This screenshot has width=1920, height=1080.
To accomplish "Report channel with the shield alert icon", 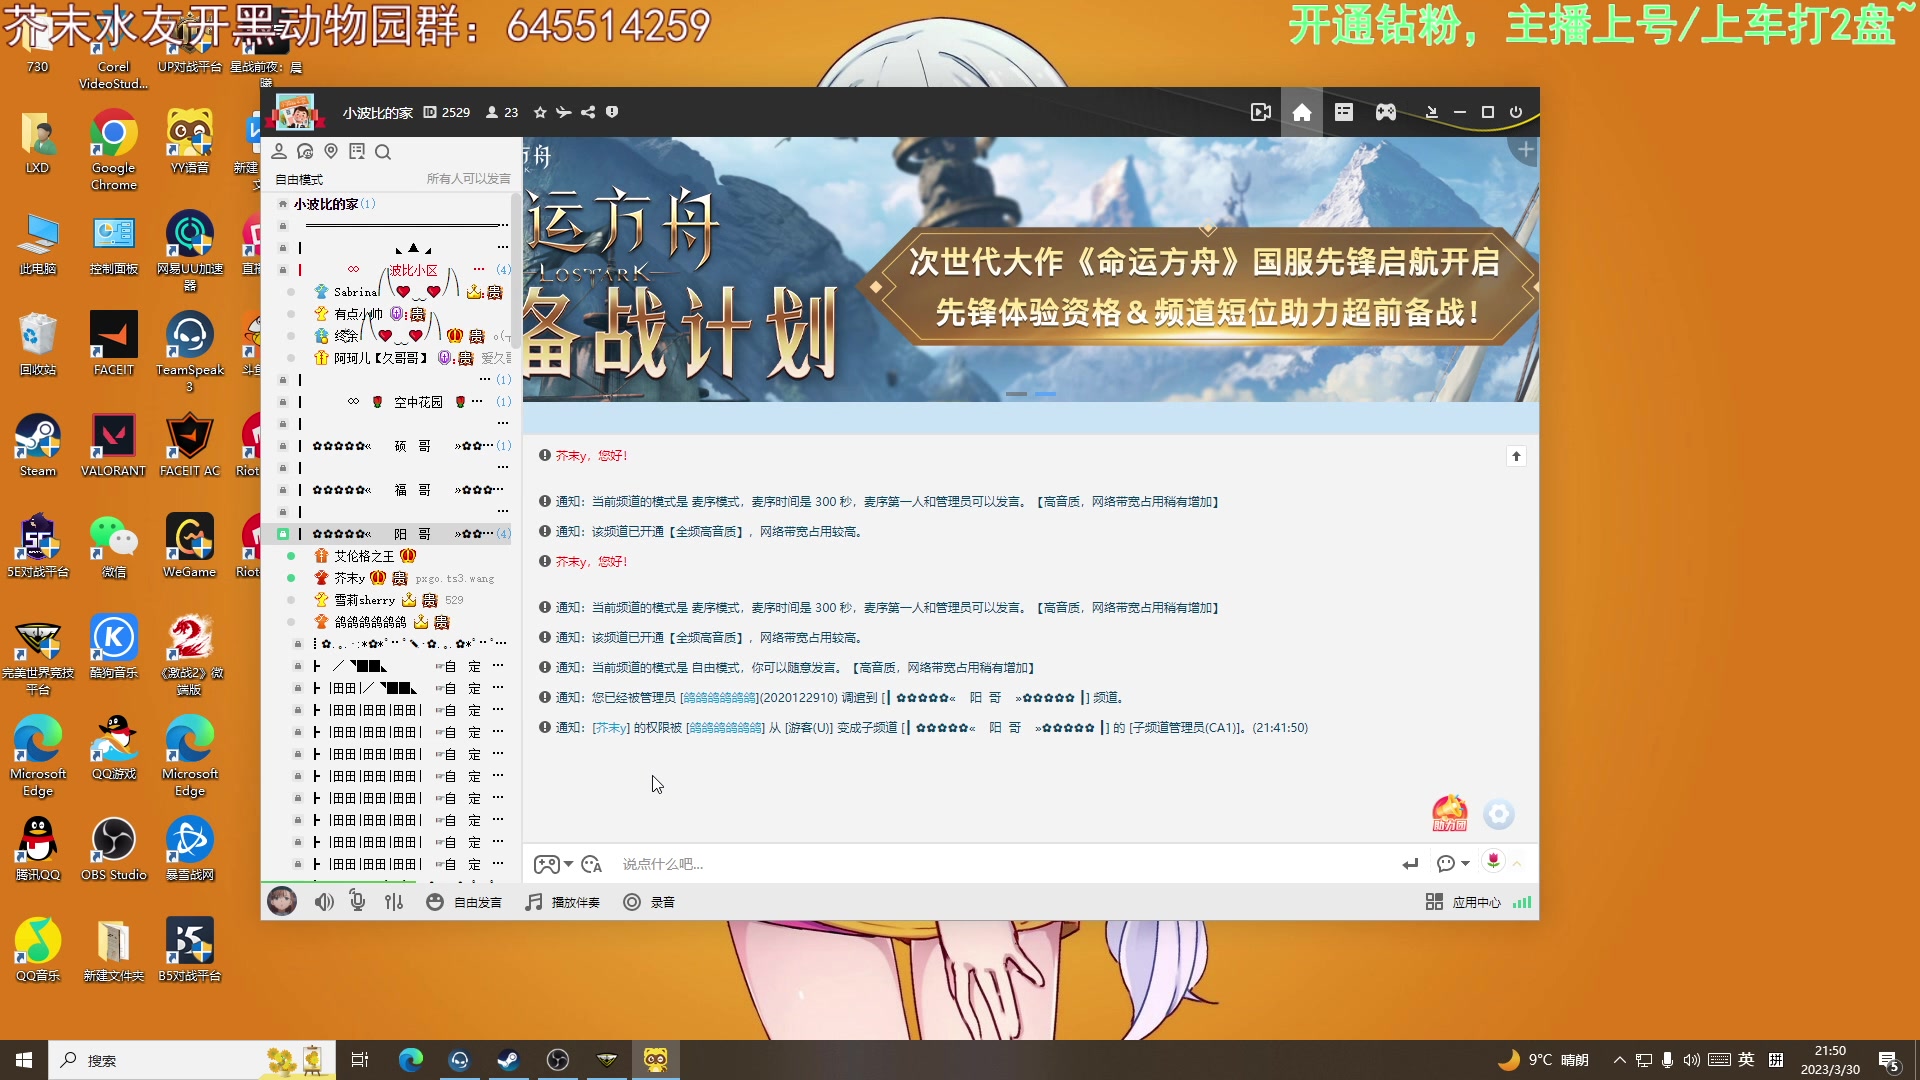I will click(x=612, y=112).
